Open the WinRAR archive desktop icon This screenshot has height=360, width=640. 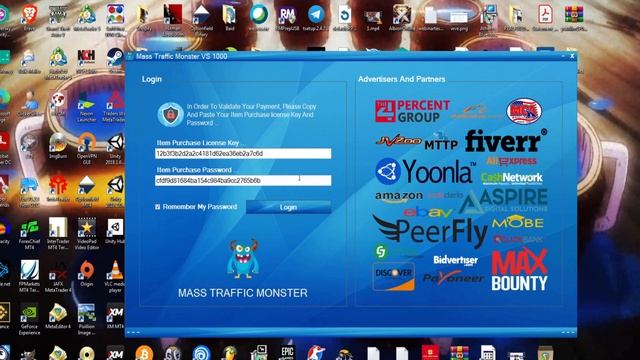[574, 17]
